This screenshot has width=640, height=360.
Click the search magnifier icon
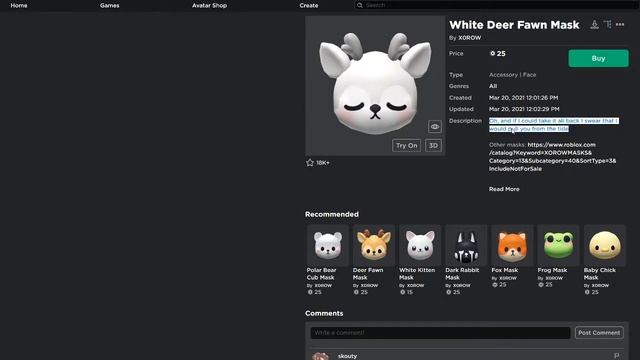[360, 5]
